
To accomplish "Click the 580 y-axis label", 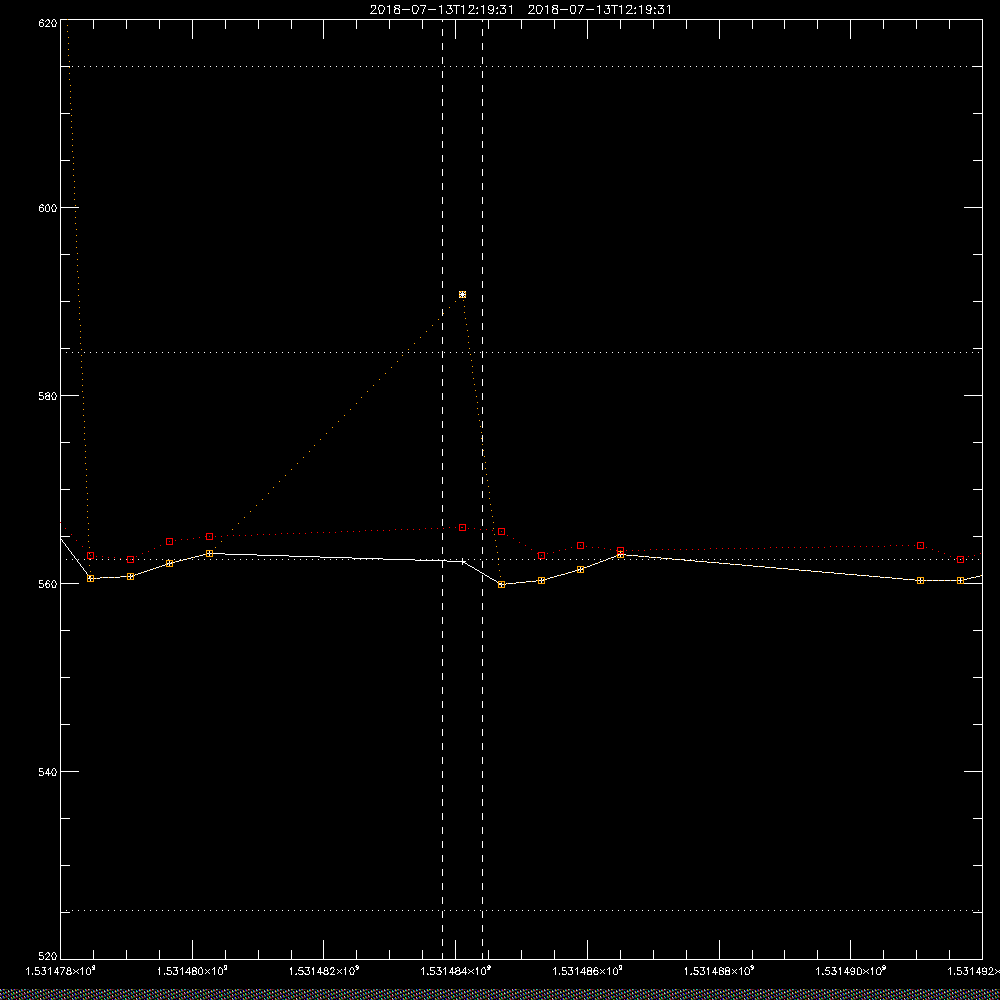I will click(x=49, y=395).
